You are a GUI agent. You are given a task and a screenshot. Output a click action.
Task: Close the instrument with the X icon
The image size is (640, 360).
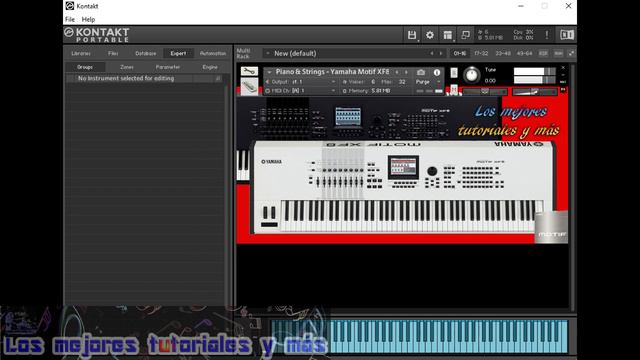563,68
